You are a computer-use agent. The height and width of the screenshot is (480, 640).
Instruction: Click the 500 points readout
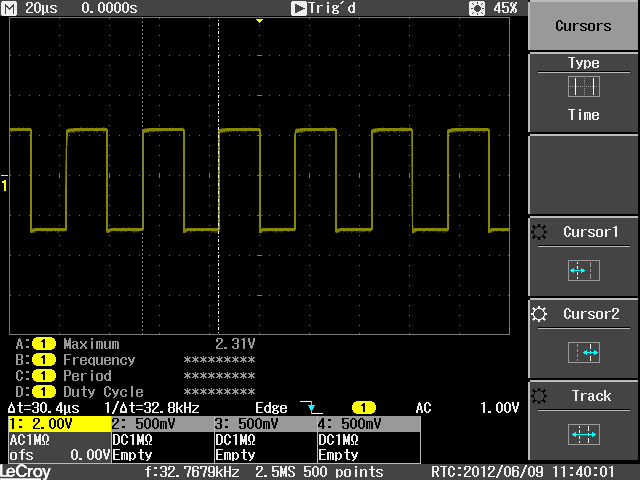pyautogui.click(x=343, y=472)
